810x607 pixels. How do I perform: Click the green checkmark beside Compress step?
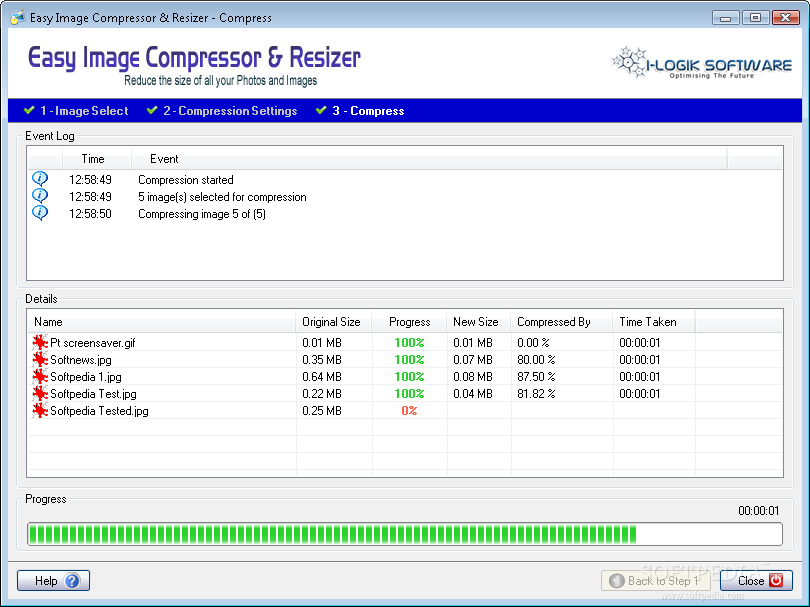pos(321,110)
